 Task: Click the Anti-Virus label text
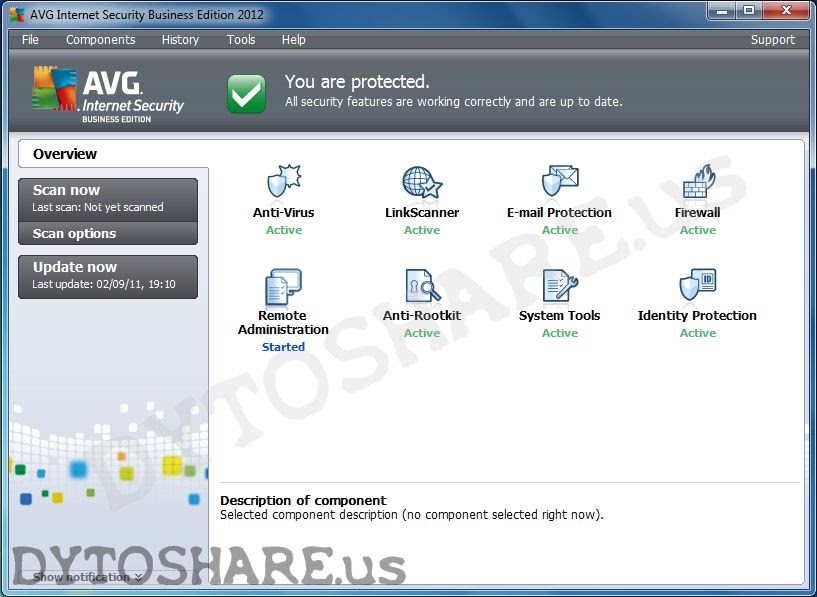pyautogui.click(x=283, y=213)
